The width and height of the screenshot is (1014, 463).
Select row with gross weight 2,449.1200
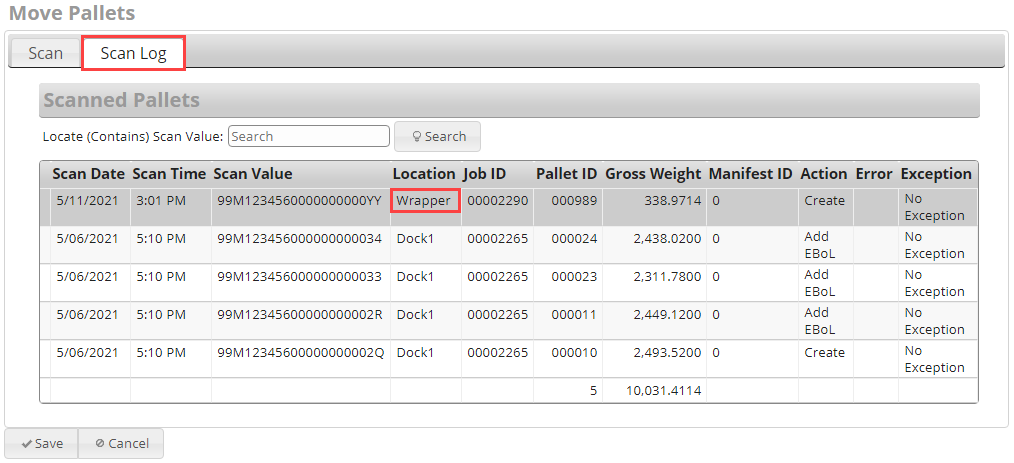(509, 321)
